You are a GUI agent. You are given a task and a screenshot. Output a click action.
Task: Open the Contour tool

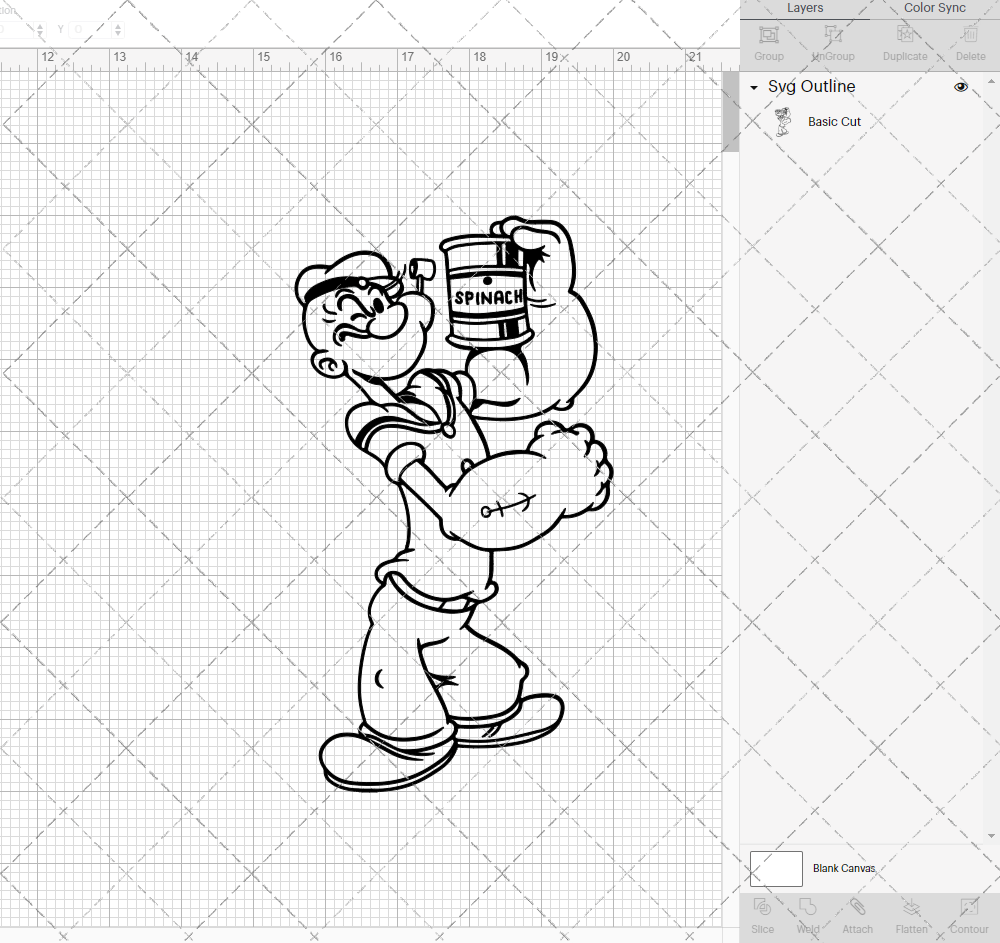pos(968,914)
